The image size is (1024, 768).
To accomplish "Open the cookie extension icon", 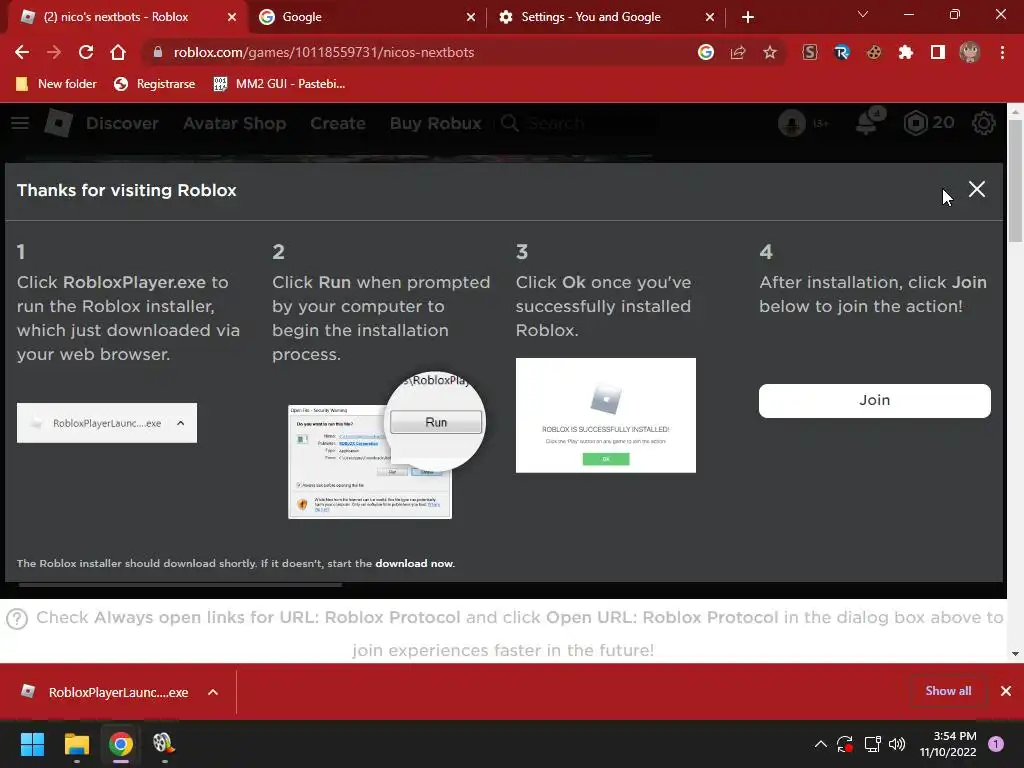I will click(874, 52).
